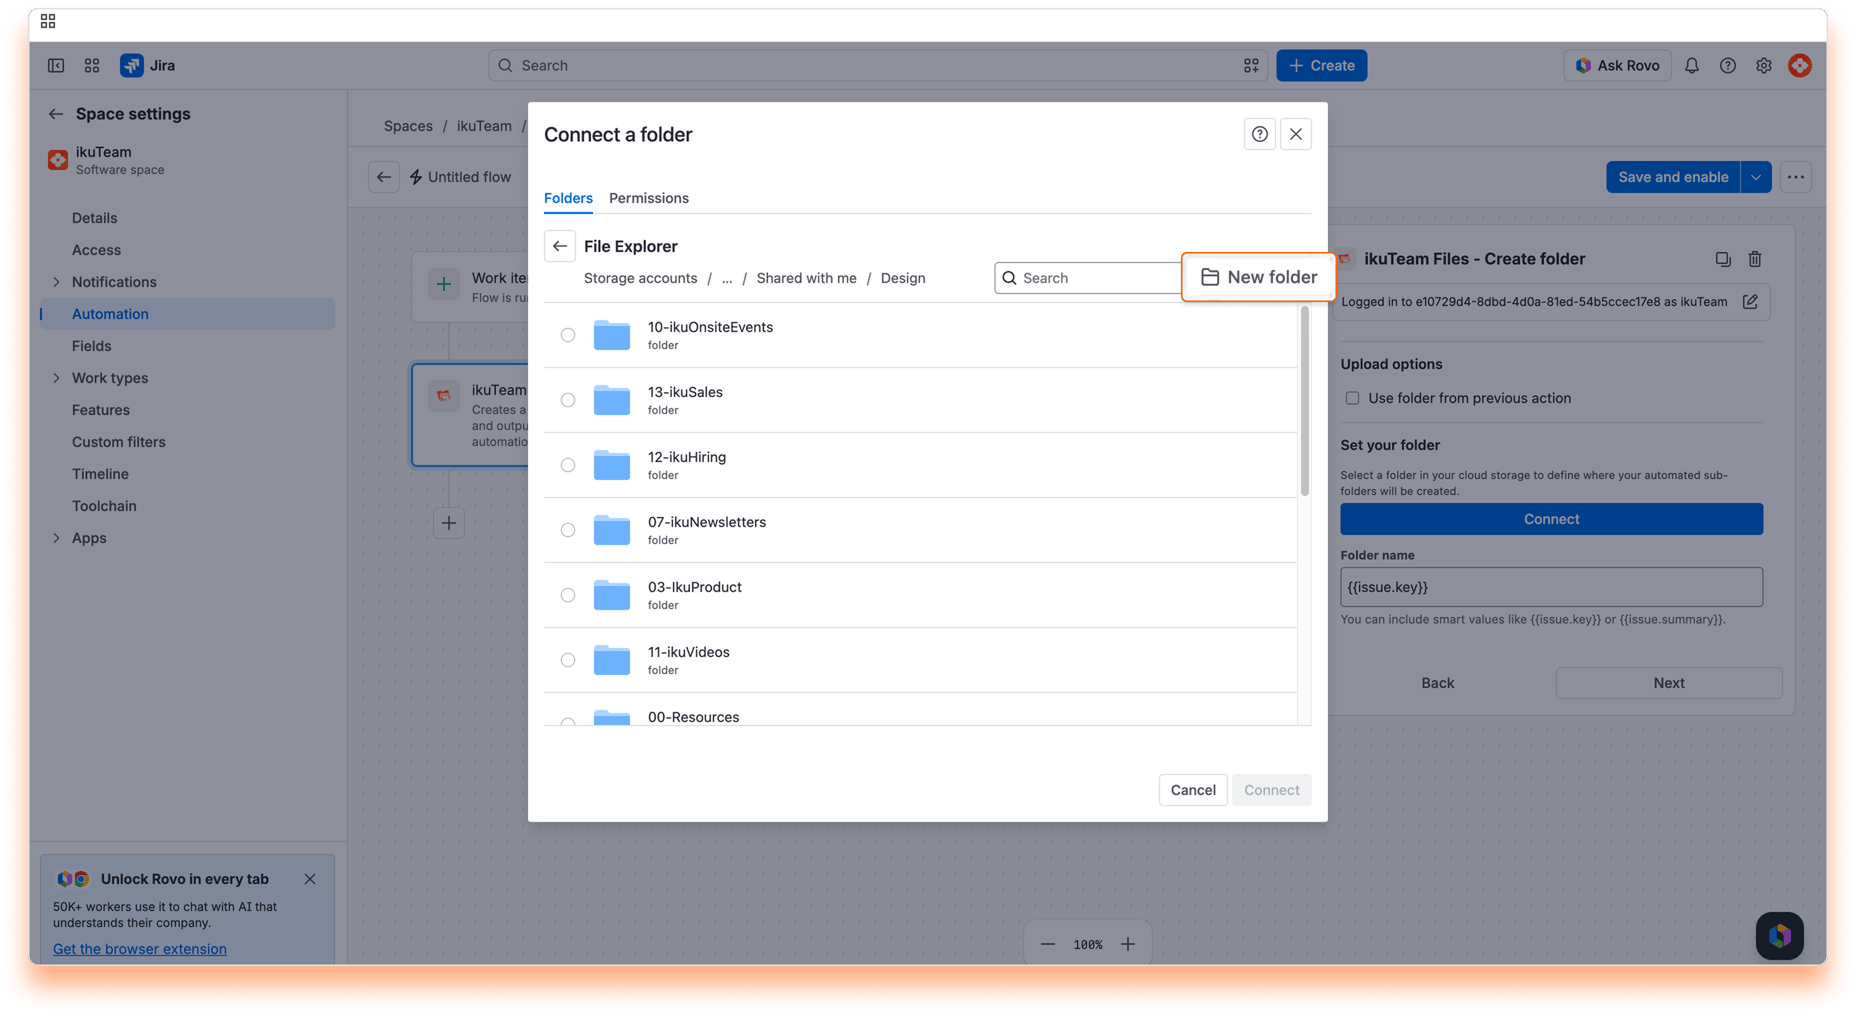This screenshot has height=1014, width=1856.
Task: Select the 03-IkuProduct folder radio button
Action: (x=568, y=595)
